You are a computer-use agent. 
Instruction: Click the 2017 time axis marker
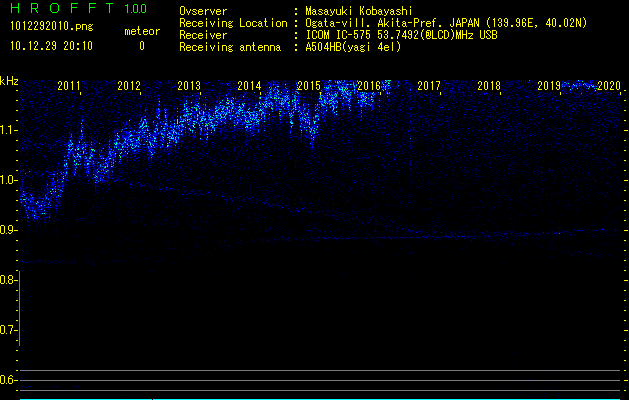(x=429, y=86)
